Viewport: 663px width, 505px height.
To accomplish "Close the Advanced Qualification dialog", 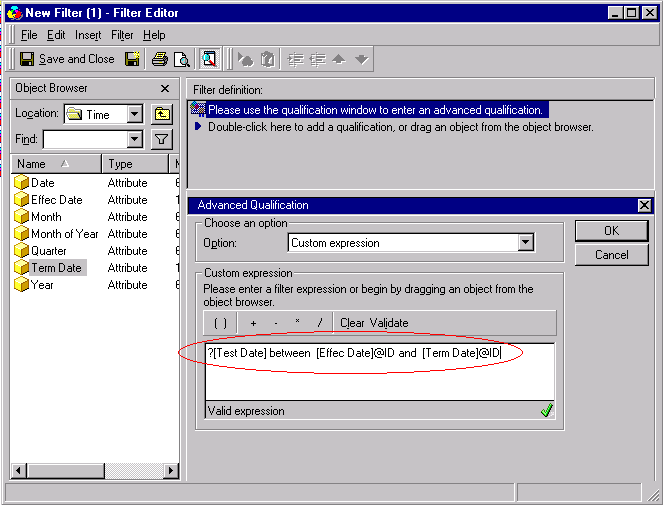I will tap(644, 206).
